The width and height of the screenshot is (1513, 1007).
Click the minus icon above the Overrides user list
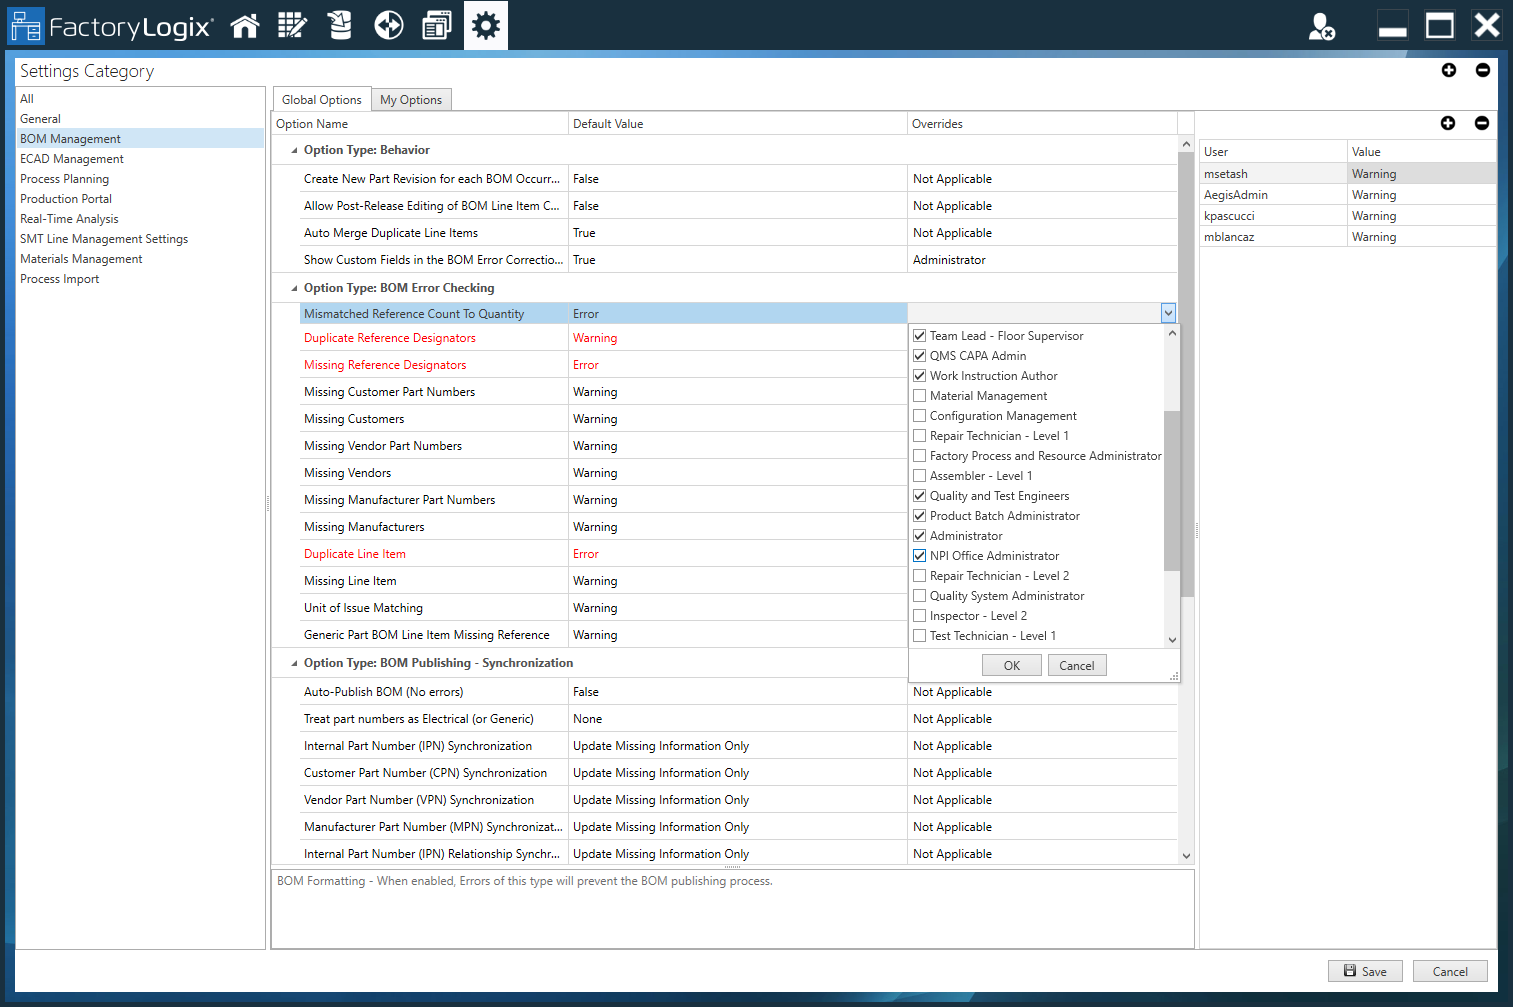coord(1482,123)
